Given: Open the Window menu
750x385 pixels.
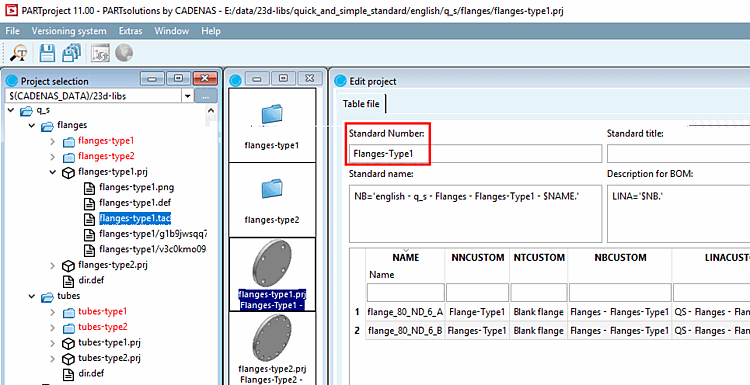Looking at the screenshot, I should [172, 31].
